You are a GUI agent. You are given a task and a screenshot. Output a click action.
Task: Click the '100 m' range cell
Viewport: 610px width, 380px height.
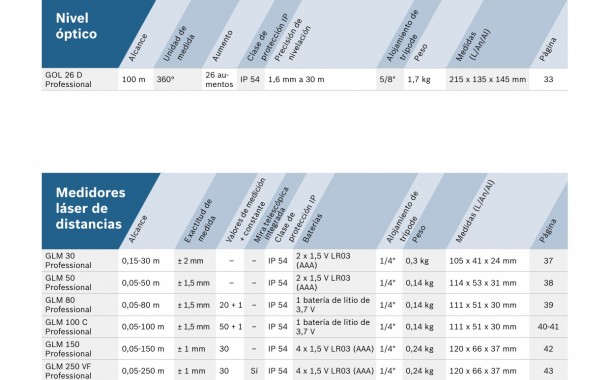pos(133,79)
